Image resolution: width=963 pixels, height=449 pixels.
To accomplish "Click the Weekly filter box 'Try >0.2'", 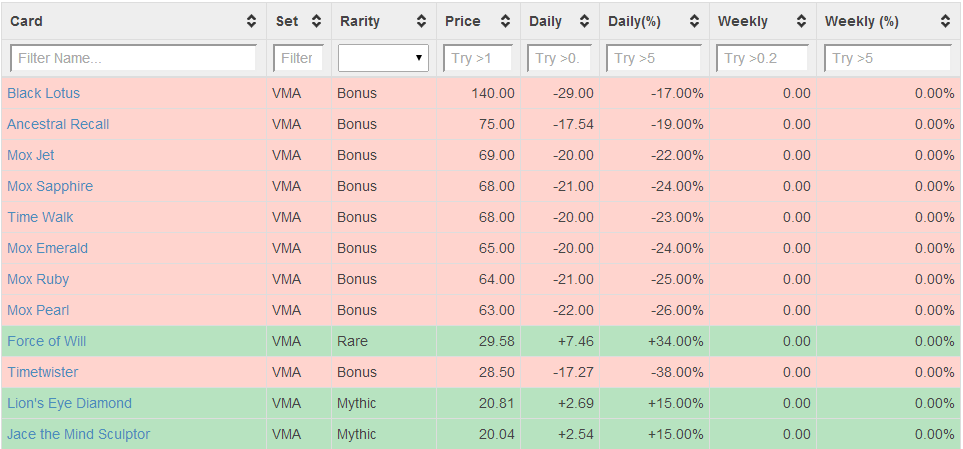I will 762,58.
